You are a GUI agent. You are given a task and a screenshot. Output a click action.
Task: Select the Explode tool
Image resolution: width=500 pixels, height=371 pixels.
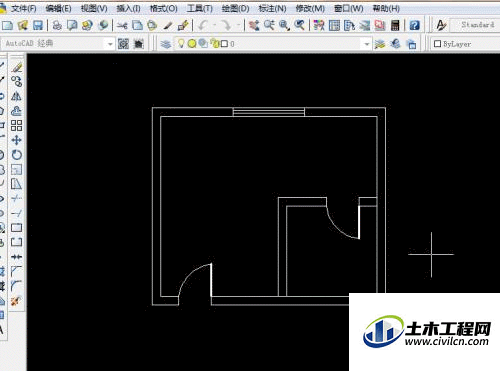[16, 301]
